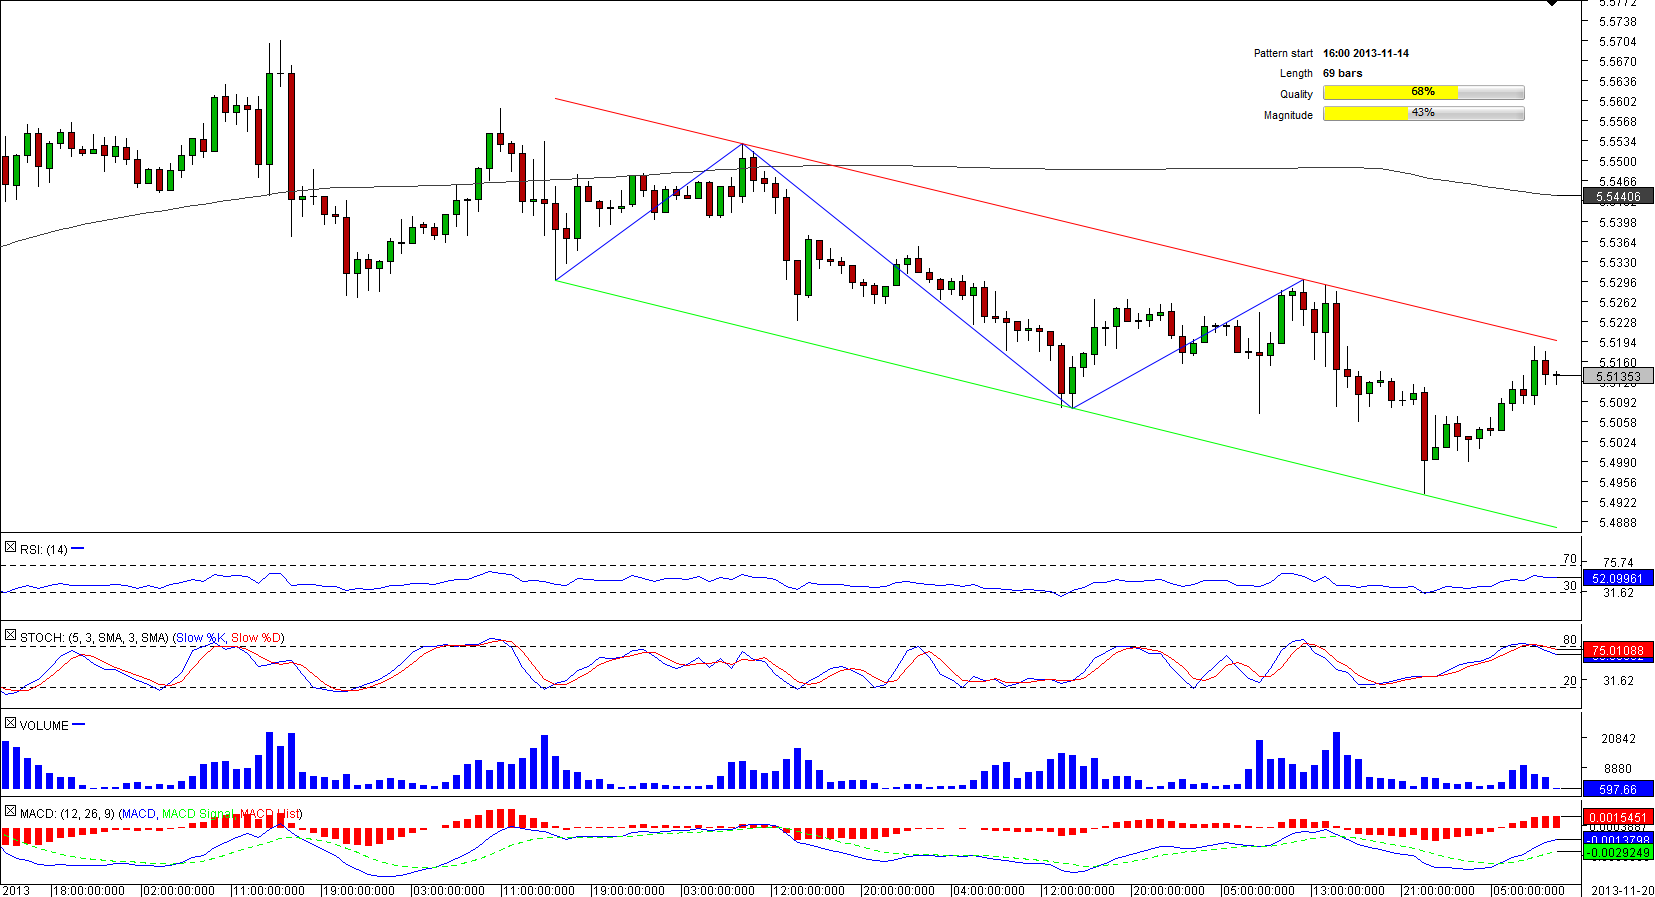Image resolution: width=1655 pixels, height=897 pixels.
Task: Click the red stochastic value label 75.01088
Action: coord(1618,650)
